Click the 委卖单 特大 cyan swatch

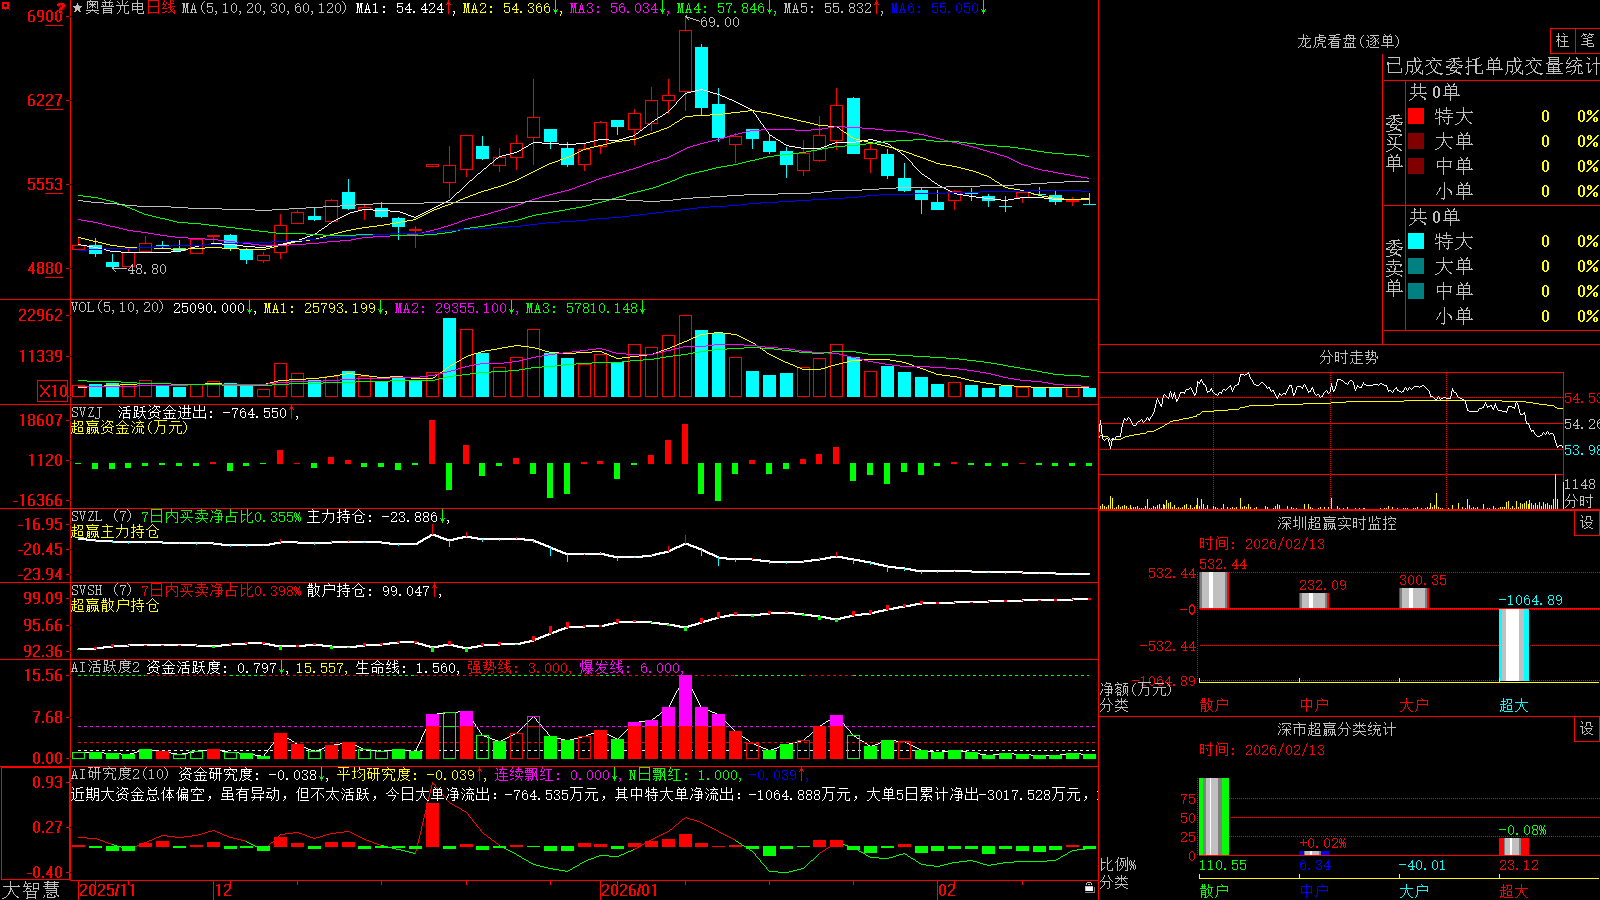point(1416,241)
